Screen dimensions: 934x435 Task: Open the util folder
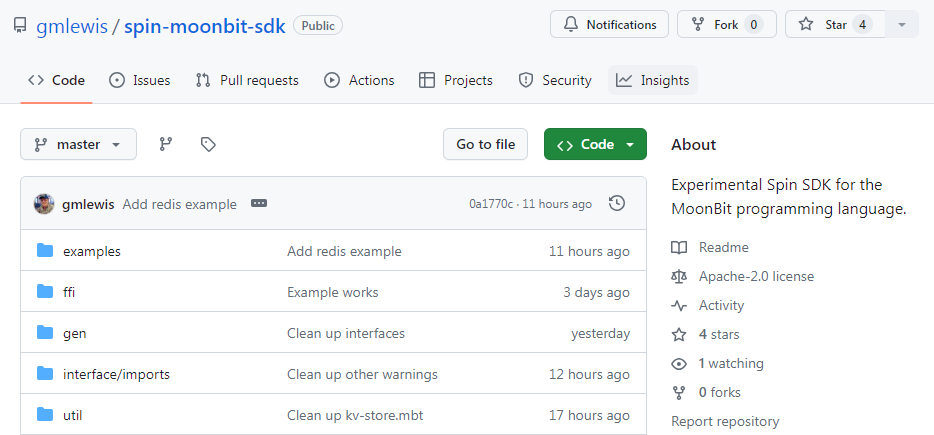pos(73,415)
